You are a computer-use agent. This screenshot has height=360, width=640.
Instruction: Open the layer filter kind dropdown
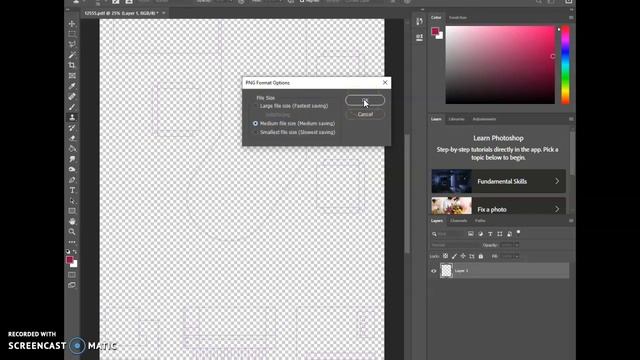click(448, 234)
